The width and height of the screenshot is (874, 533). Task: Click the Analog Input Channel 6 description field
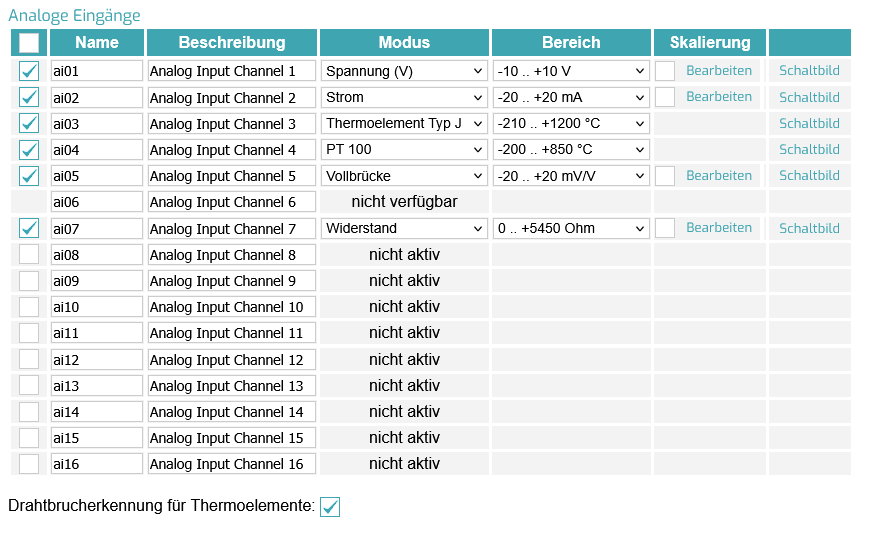(232, 202)
